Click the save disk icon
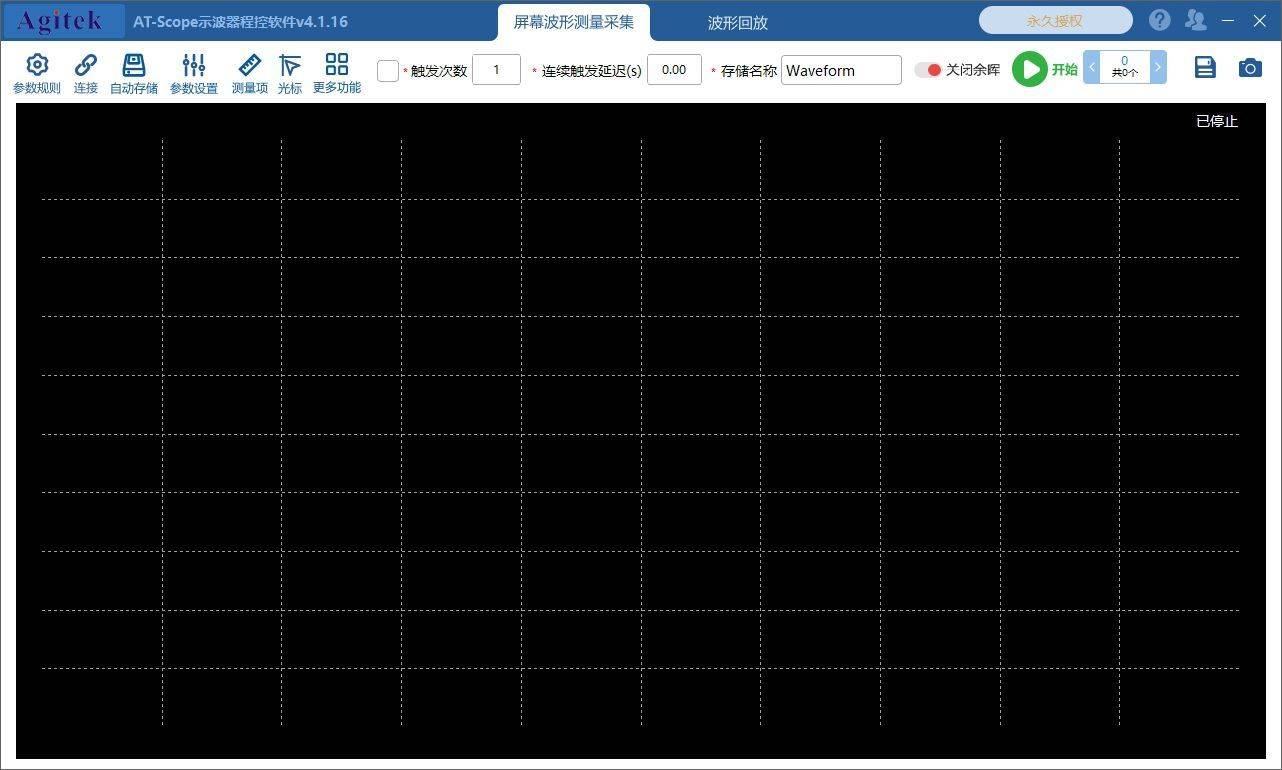 [x=1205, y=67]
